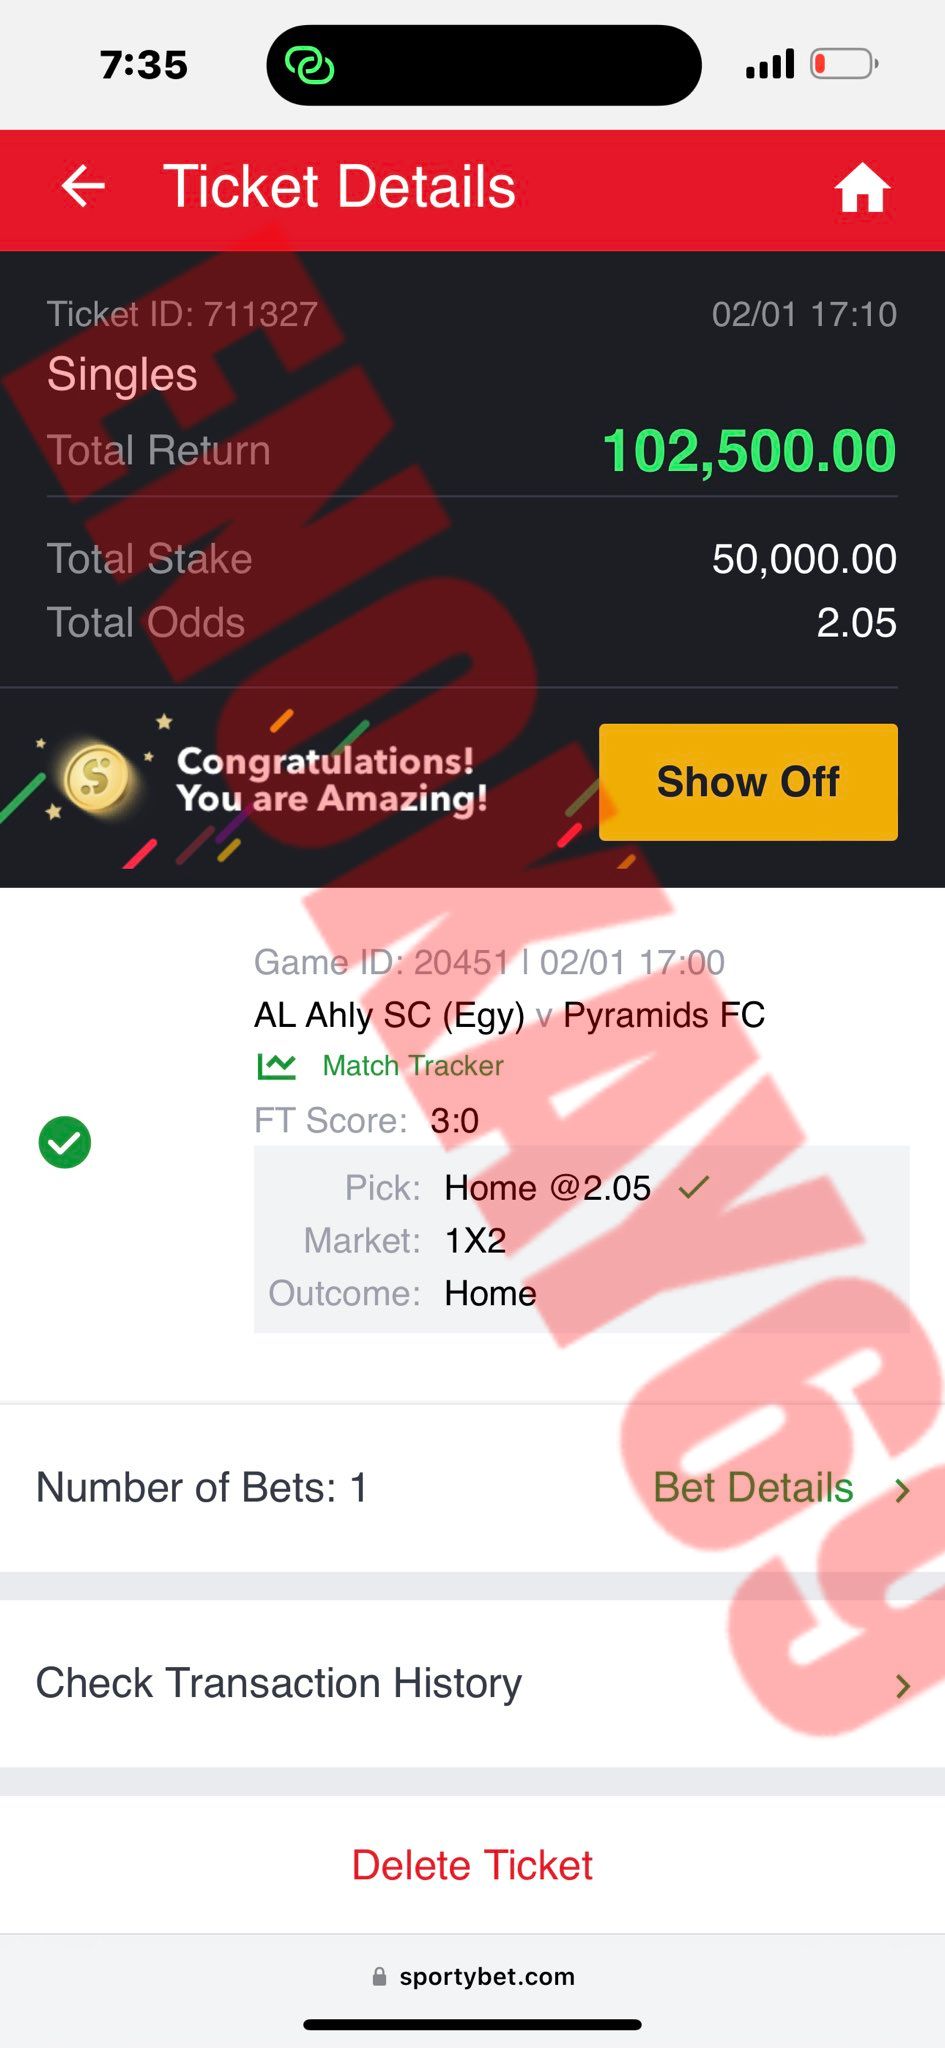
Task: Open the Bet Details link
Action: 753,1488
